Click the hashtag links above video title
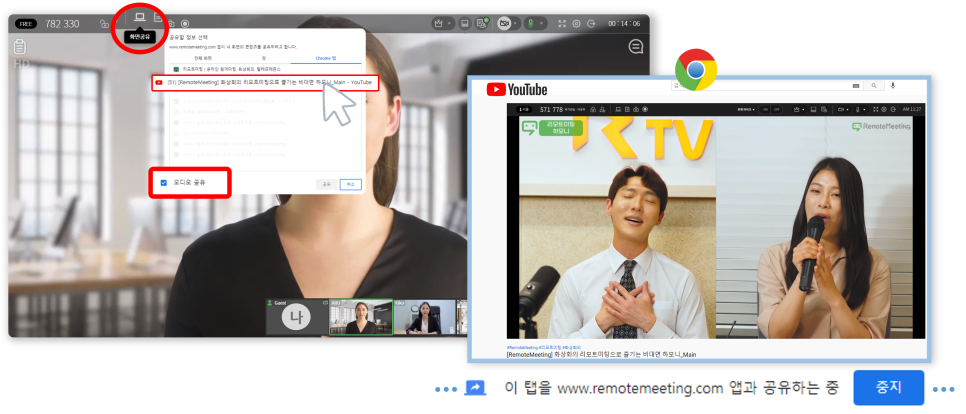This screenshot has height=414, width=966. tap(545, 347)
